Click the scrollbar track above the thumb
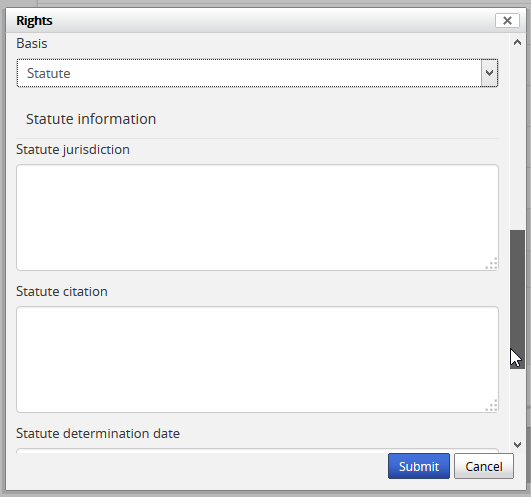The image size is (531, 497). pos(517,140)
